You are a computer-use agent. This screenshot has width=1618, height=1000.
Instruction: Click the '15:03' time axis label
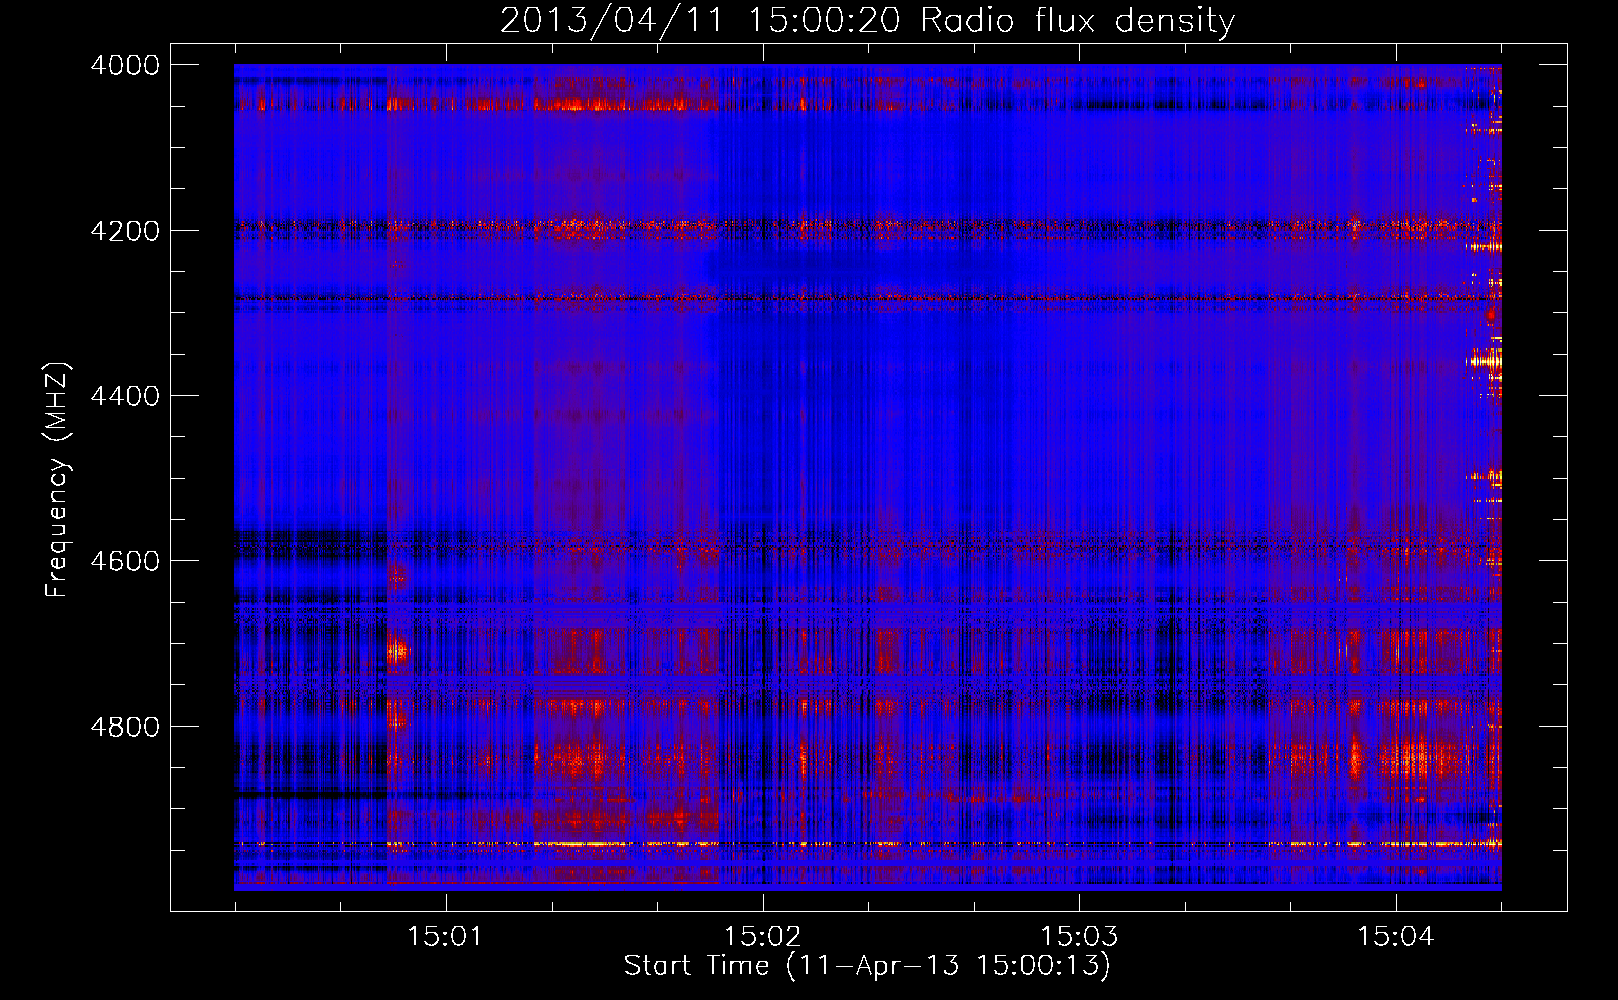1079,937
